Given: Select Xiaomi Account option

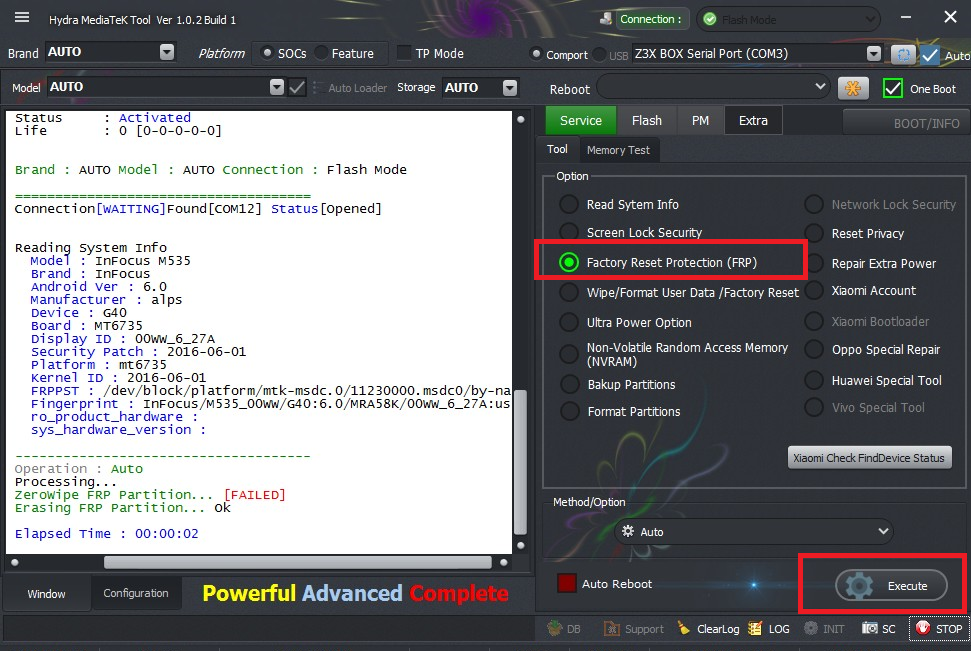Looking at the screenshot, I should [x=814, y=291].
